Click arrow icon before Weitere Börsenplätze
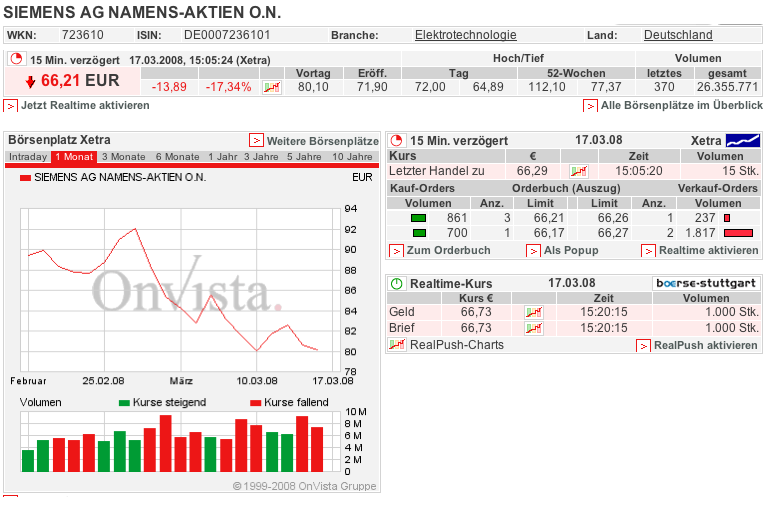The width and height of the screenshot is (768, 506). click(256, 141)
